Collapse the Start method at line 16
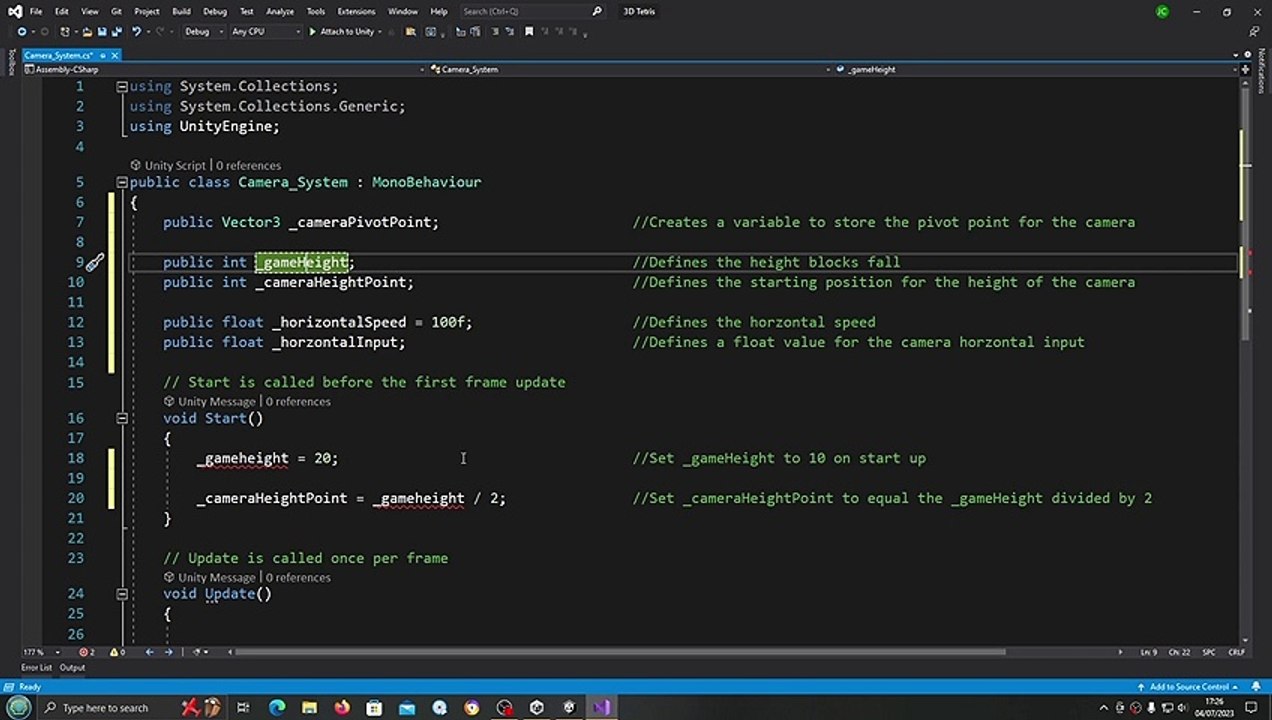Image resolution: width=1272 pixels, height=720 pixels. coord(121,418)
